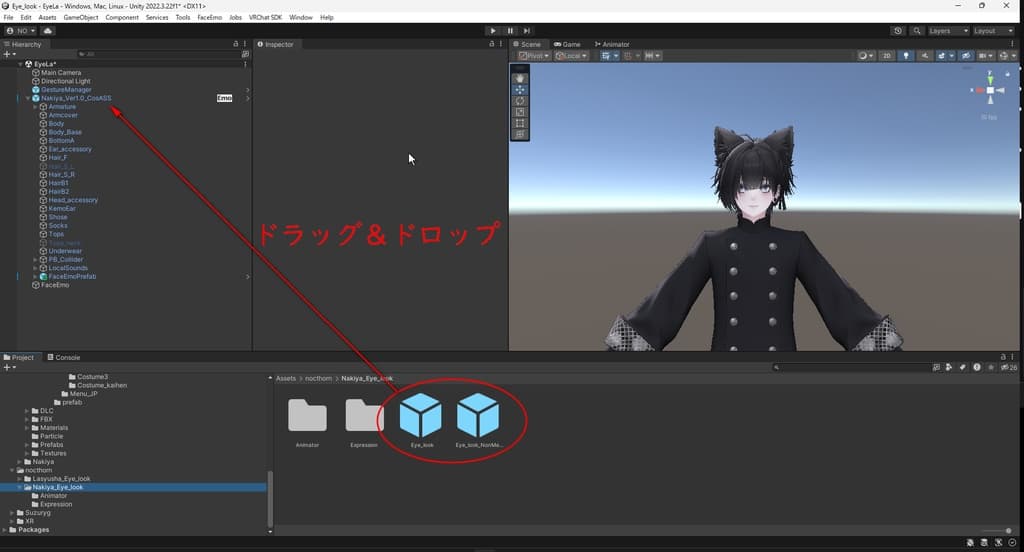
Task: Open the Pivot handle position dropdown
Action: [x=534, y=56]
